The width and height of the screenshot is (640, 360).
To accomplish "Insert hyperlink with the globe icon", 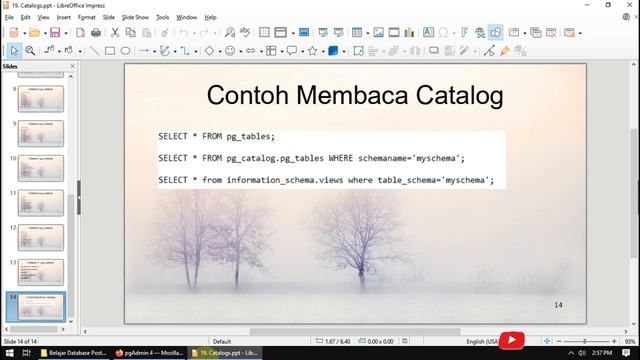I will tap(480, 33).
